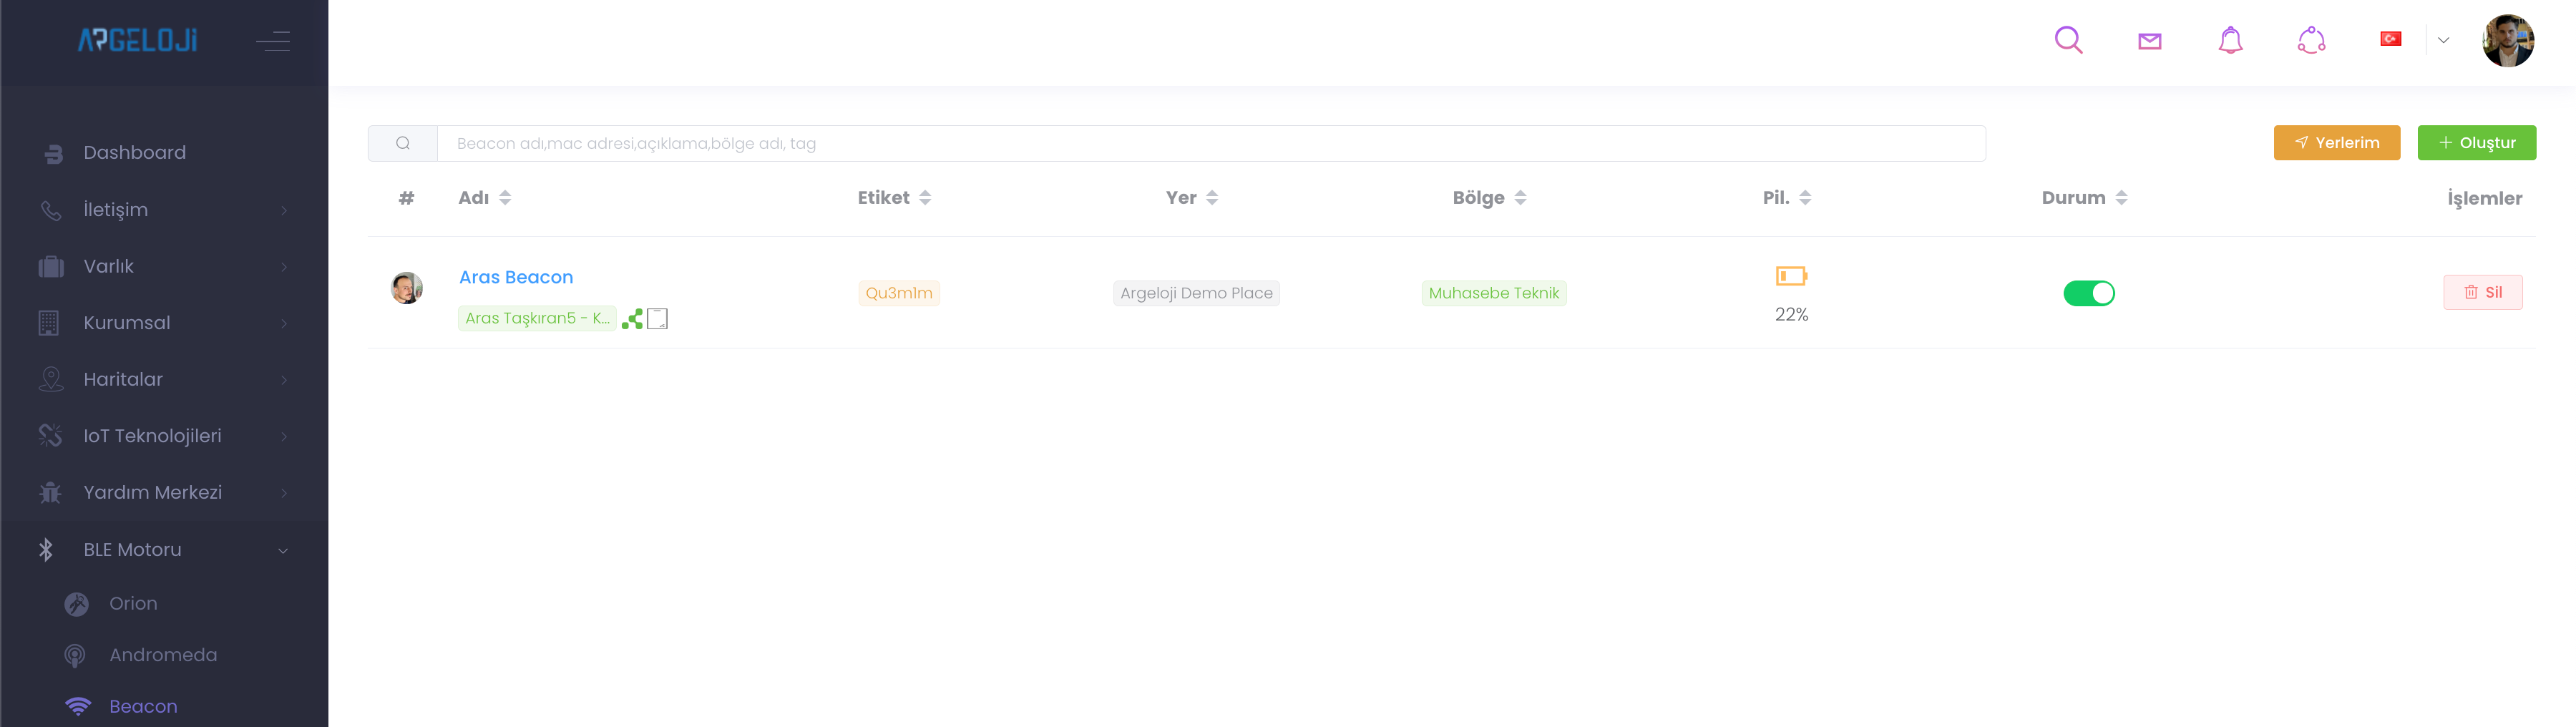
Task: Disable the Aras Beacon status toggle
Action: click(x=2088, y=293)
